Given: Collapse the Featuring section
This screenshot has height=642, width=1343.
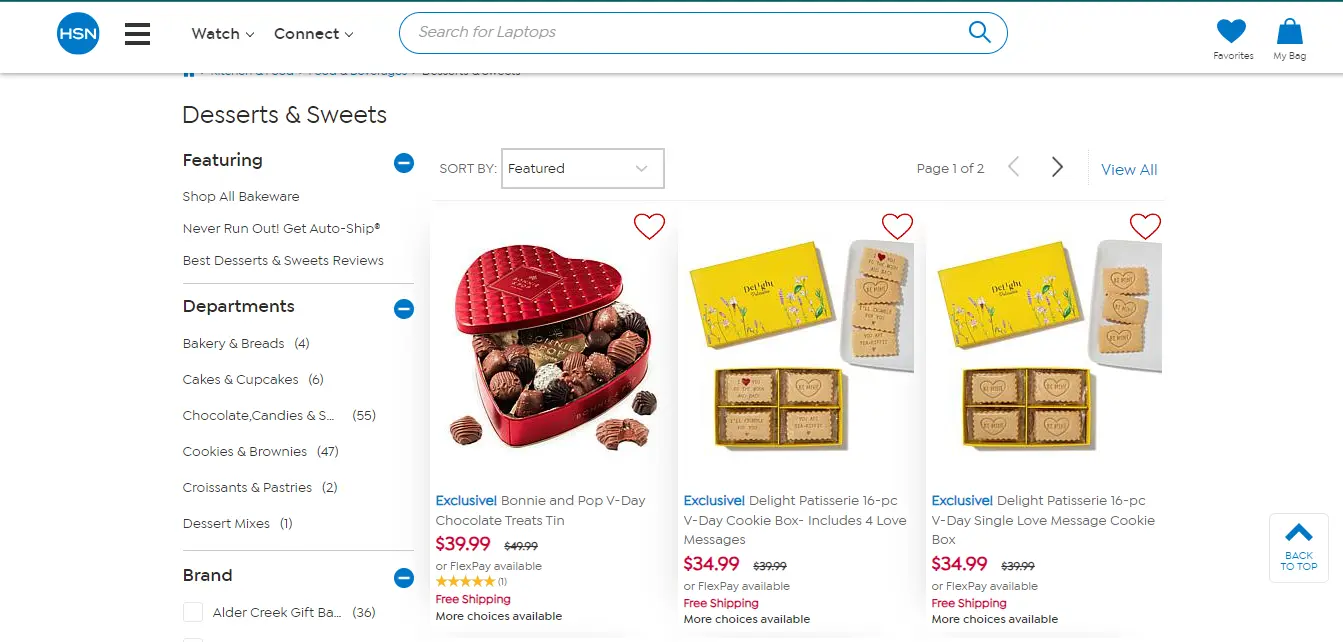Looking at the screenshot, I should [404, 162].
